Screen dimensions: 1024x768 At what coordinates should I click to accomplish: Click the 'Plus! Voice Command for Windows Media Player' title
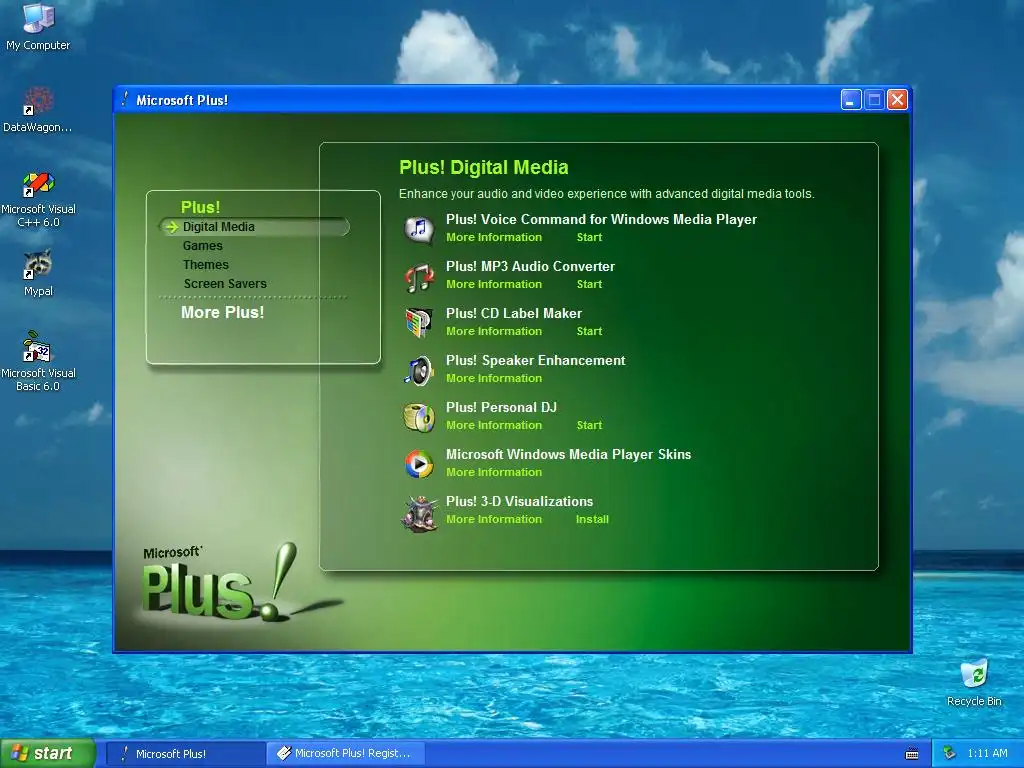(601, 219)
